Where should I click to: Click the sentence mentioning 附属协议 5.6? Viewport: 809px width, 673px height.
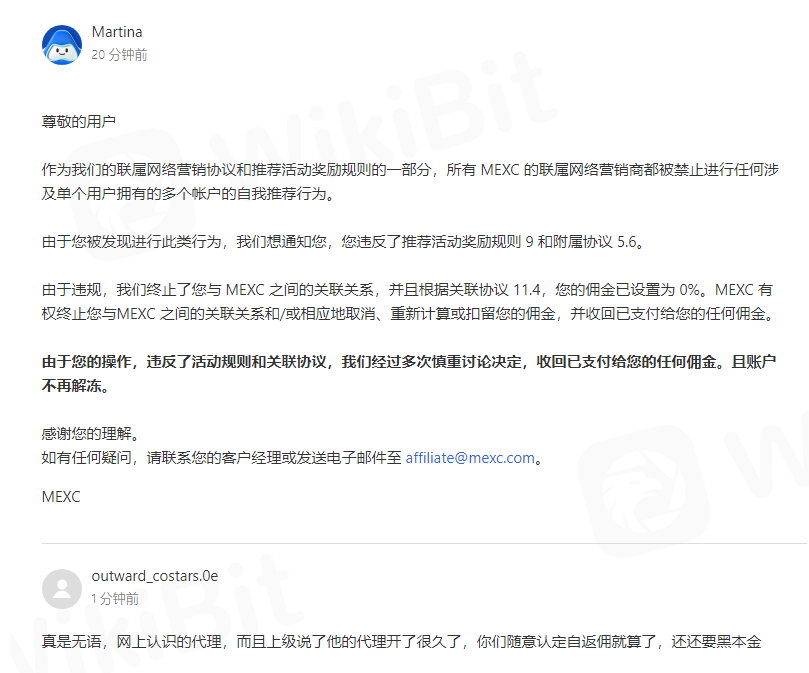tap(344, 242)
